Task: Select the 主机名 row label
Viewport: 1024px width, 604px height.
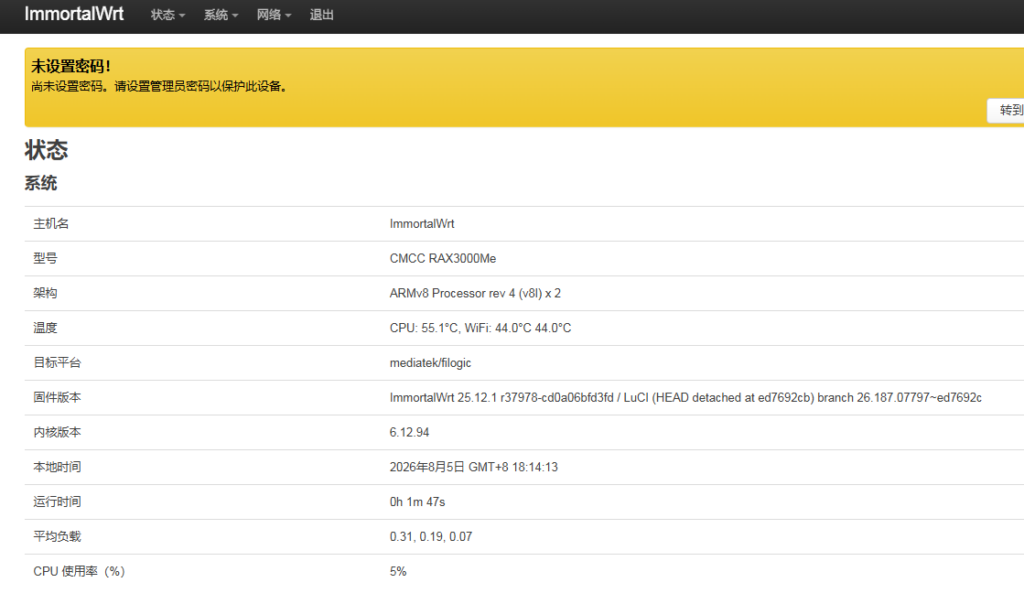Action: click(51, 223)
